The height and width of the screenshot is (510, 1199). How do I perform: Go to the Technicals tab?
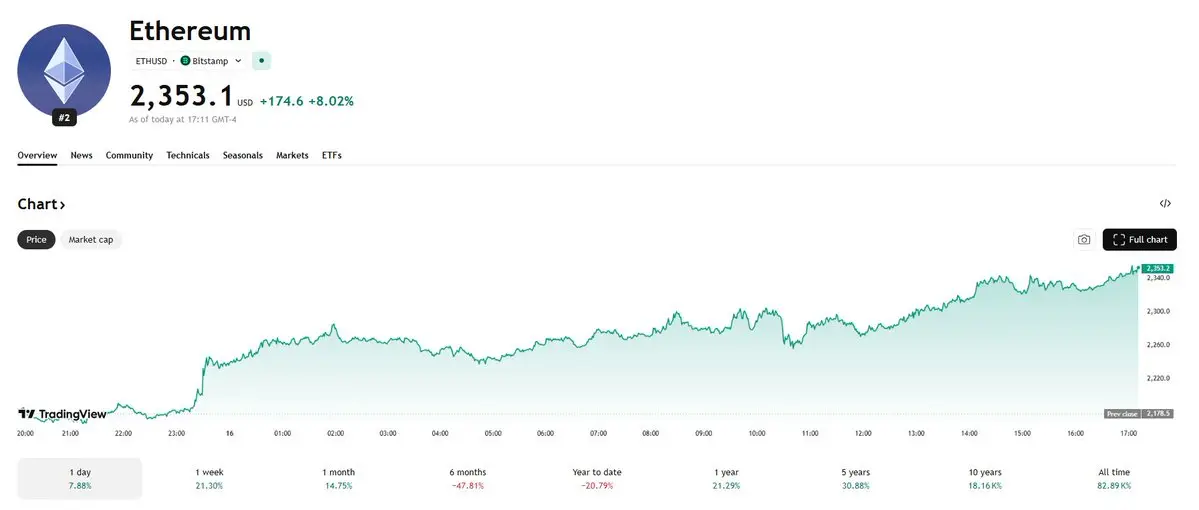(x=188, y=156)
